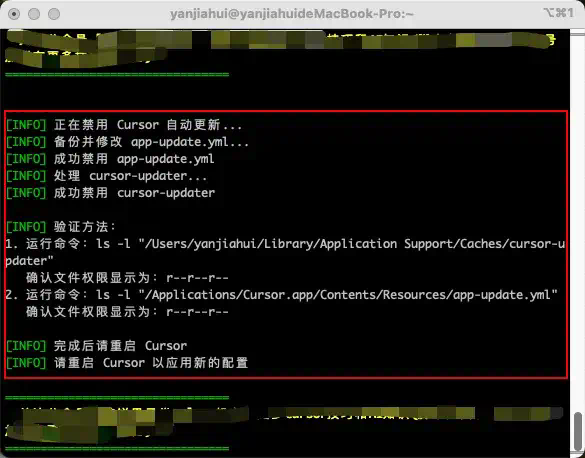Click the terminal window close button
The height and width of the screenshot is (458, 585).
point(14,14)
